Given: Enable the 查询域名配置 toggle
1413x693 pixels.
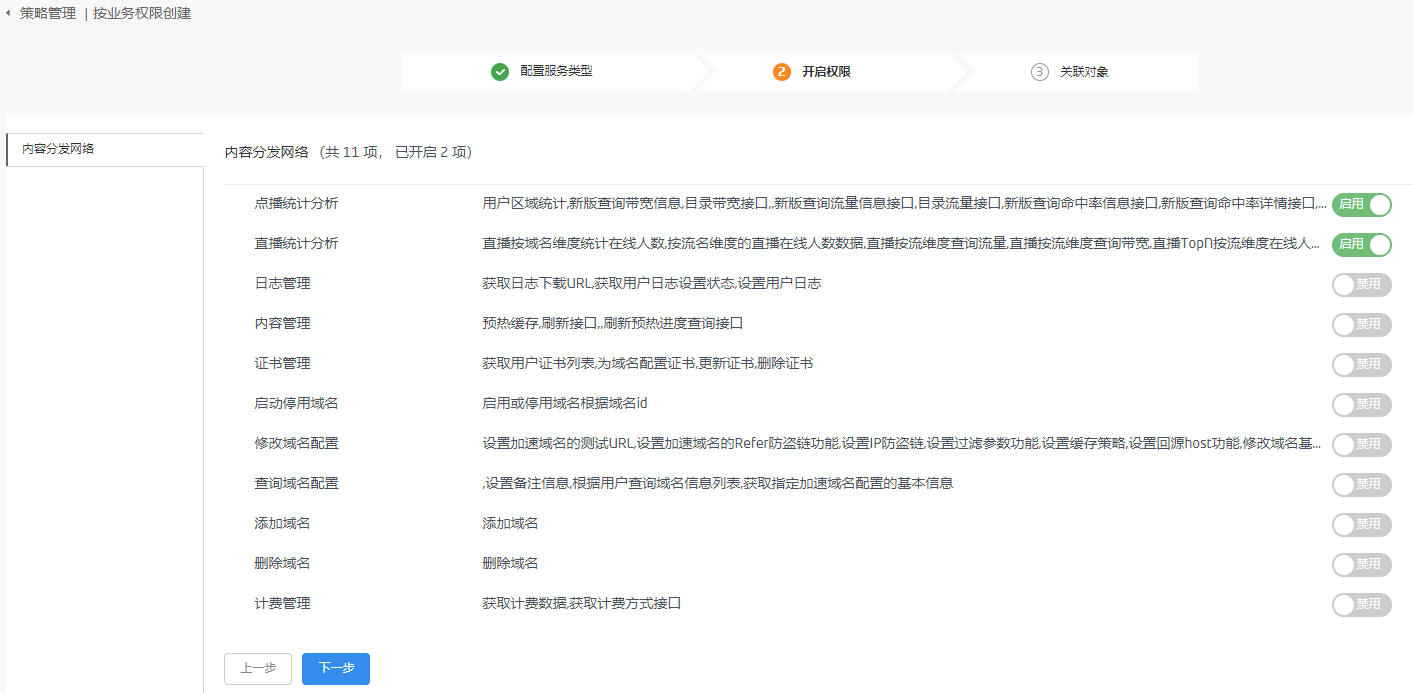Looking at the screenshot, I should point(1361,485).
